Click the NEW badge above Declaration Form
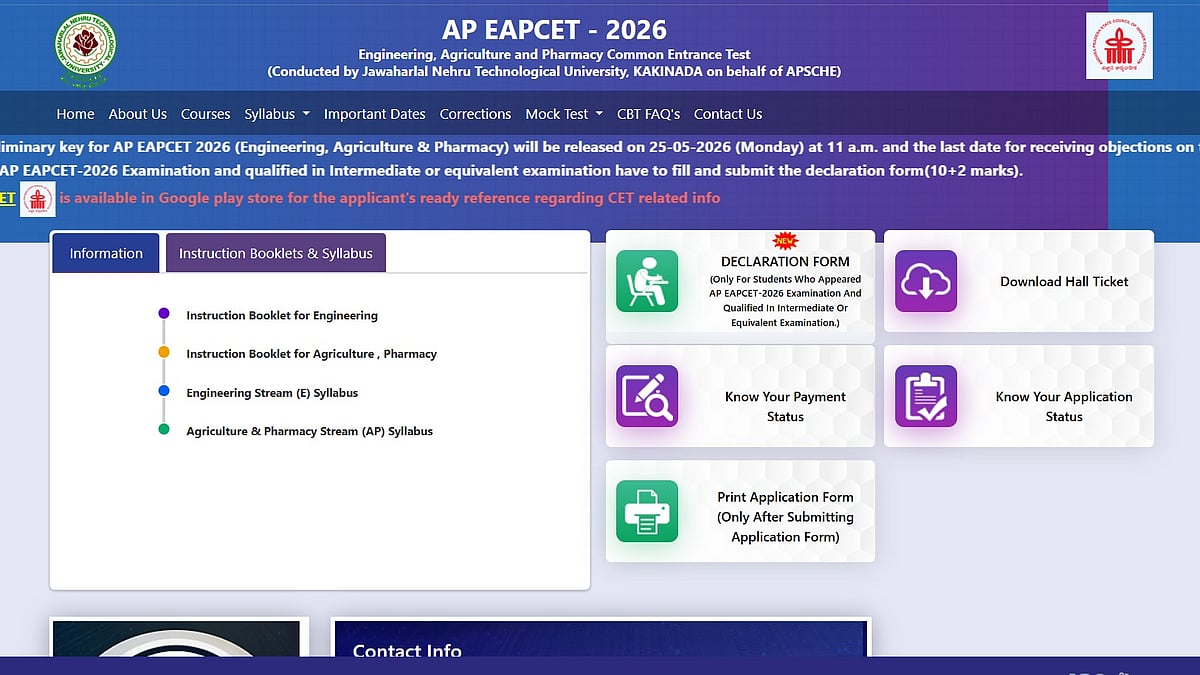 click(x=785, y=242)
